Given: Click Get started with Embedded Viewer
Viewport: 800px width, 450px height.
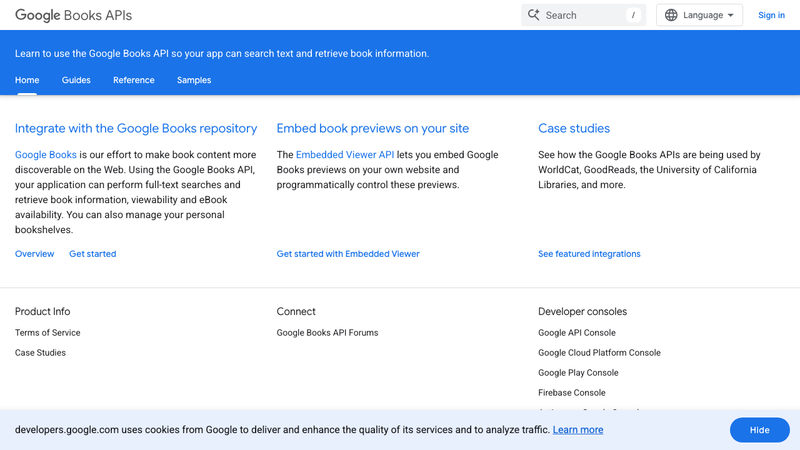Looking at the screenshot, I should point(348,254).
